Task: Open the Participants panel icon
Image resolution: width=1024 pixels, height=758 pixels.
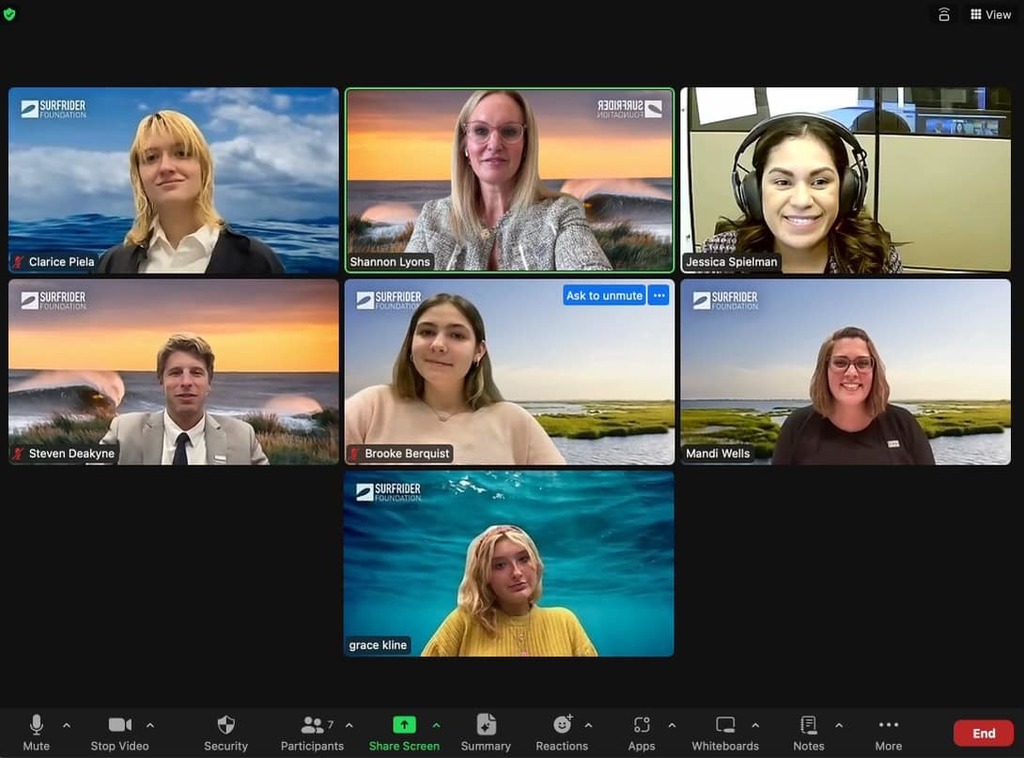Action: [312, 725]
